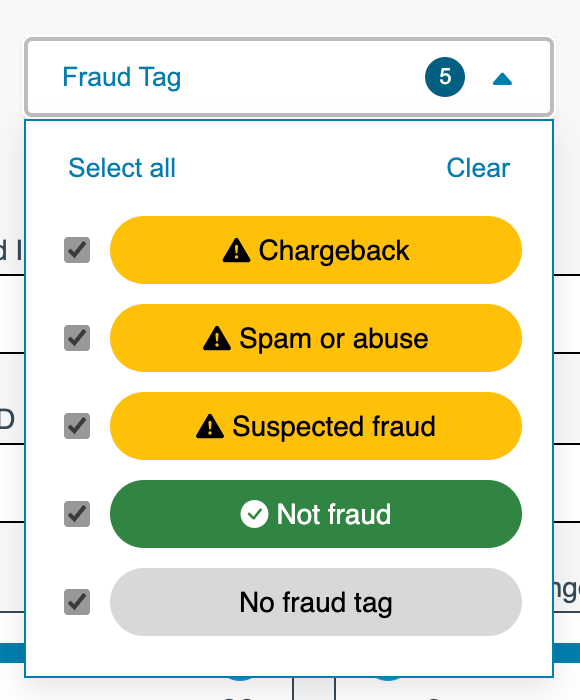
Task: Click the count badge showing 5
Action: tap(445, 77)
